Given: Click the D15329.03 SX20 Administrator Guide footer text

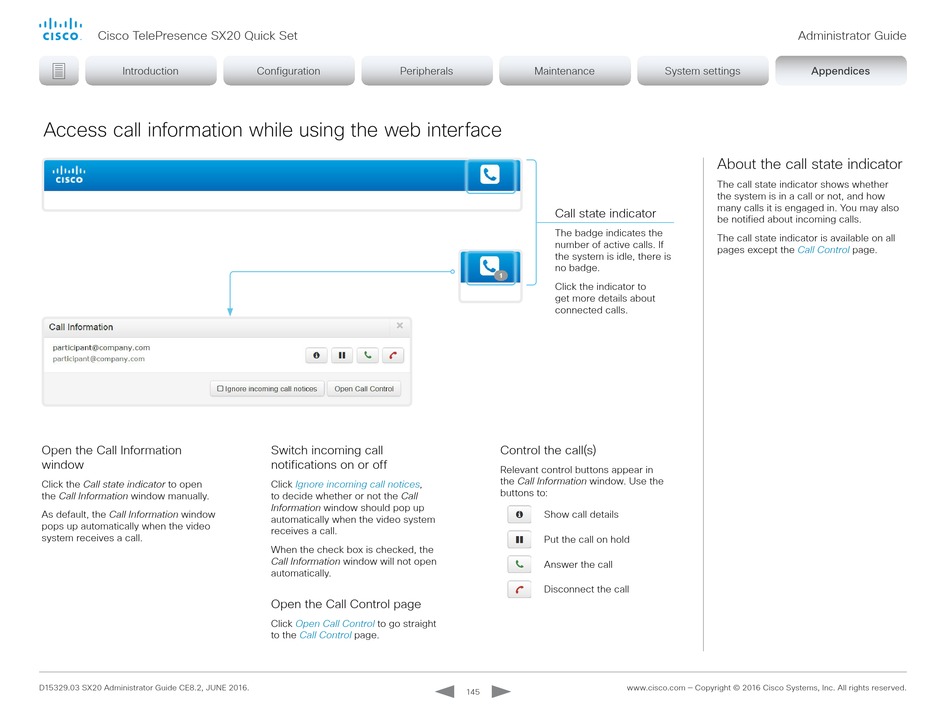Looking at the screenshot, I should click(144, 687).
